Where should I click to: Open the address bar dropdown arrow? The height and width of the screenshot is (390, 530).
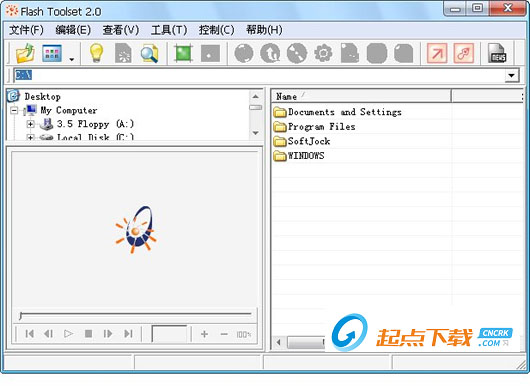pyautogui.click(x=512, y=75)
